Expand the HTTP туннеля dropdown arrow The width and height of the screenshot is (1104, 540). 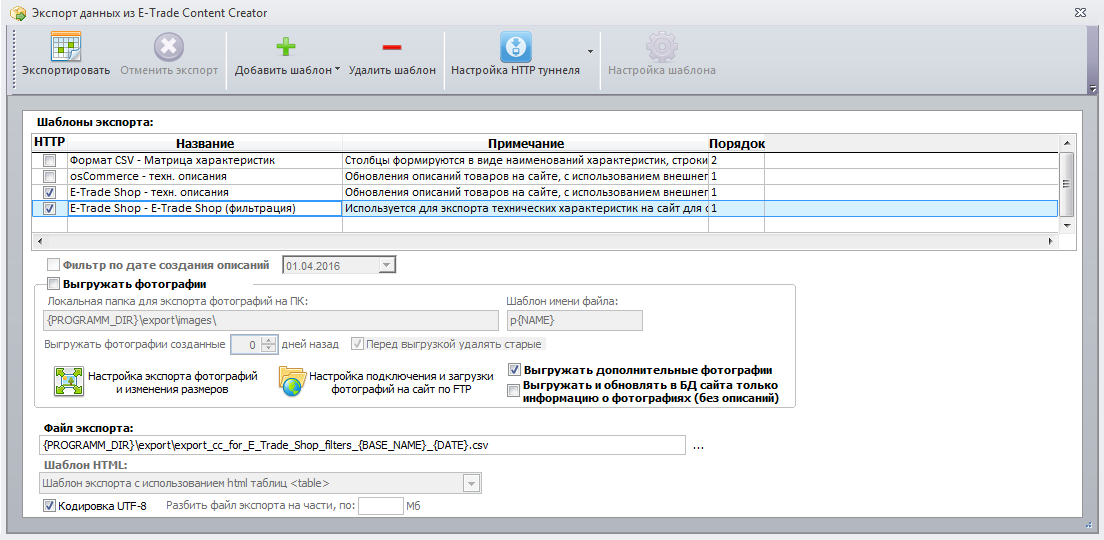[x=590, y=51]
